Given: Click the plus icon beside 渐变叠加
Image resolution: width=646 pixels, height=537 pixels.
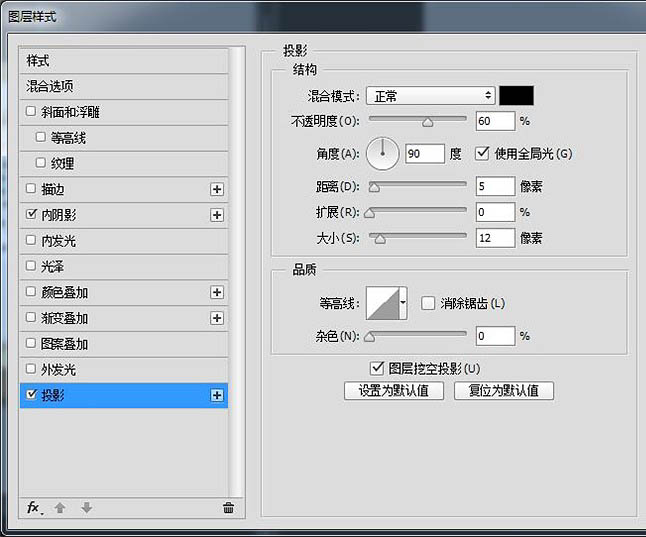Looking at the screenshot, I should (216, 318).
